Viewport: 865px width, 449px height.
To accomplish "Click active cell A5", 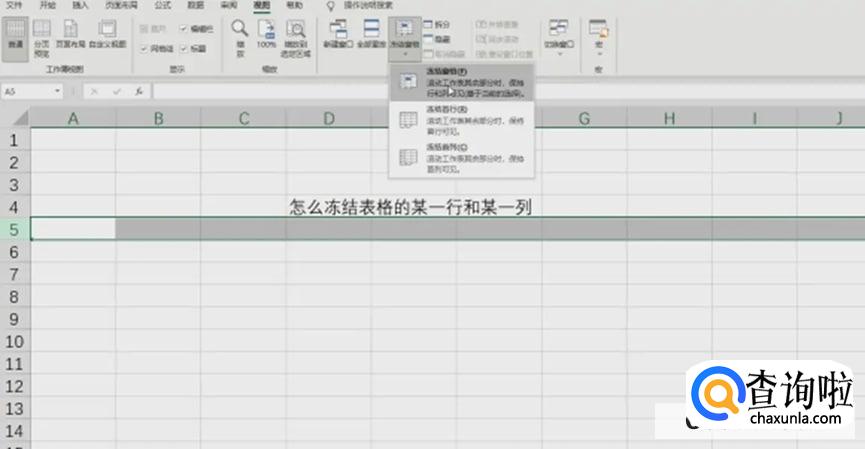I will 73,229.
